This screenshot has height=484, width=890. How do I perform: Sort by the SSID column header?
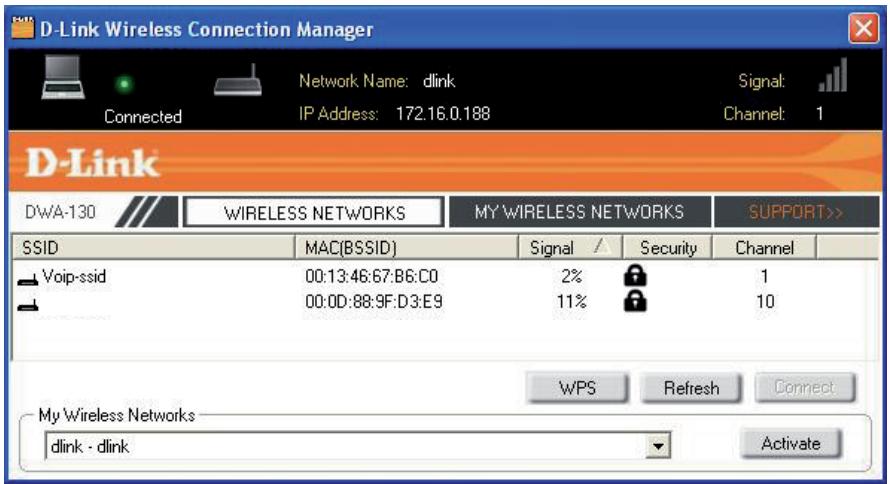coord(153,247)
